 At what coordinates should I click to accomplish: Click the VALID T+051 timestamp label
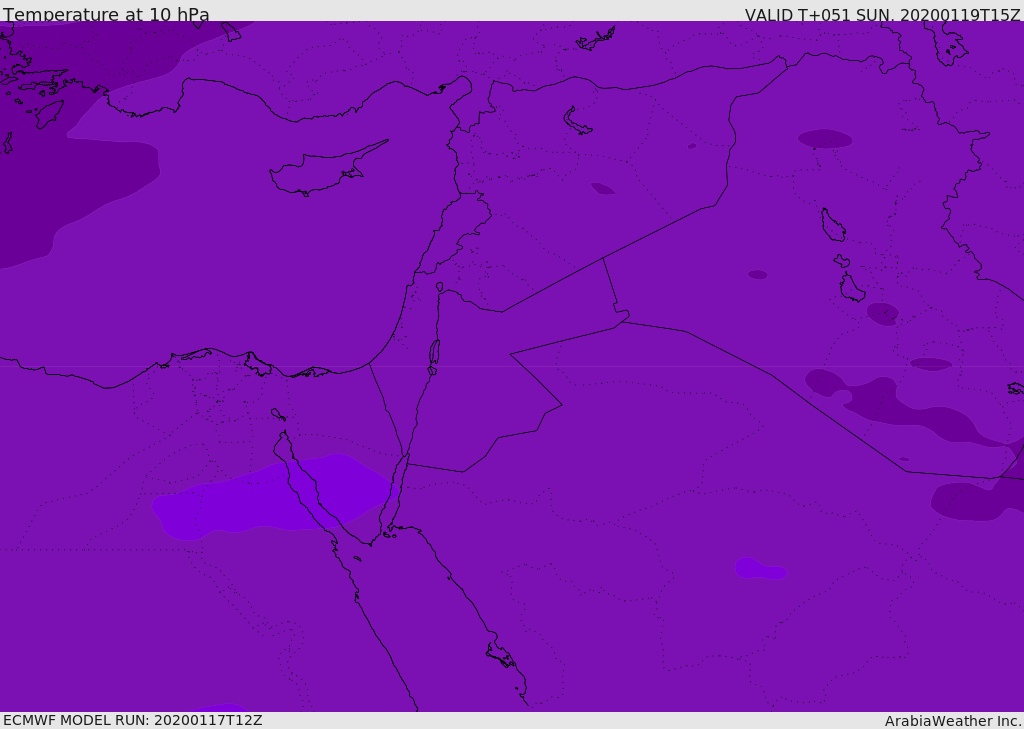coord(882,14)
